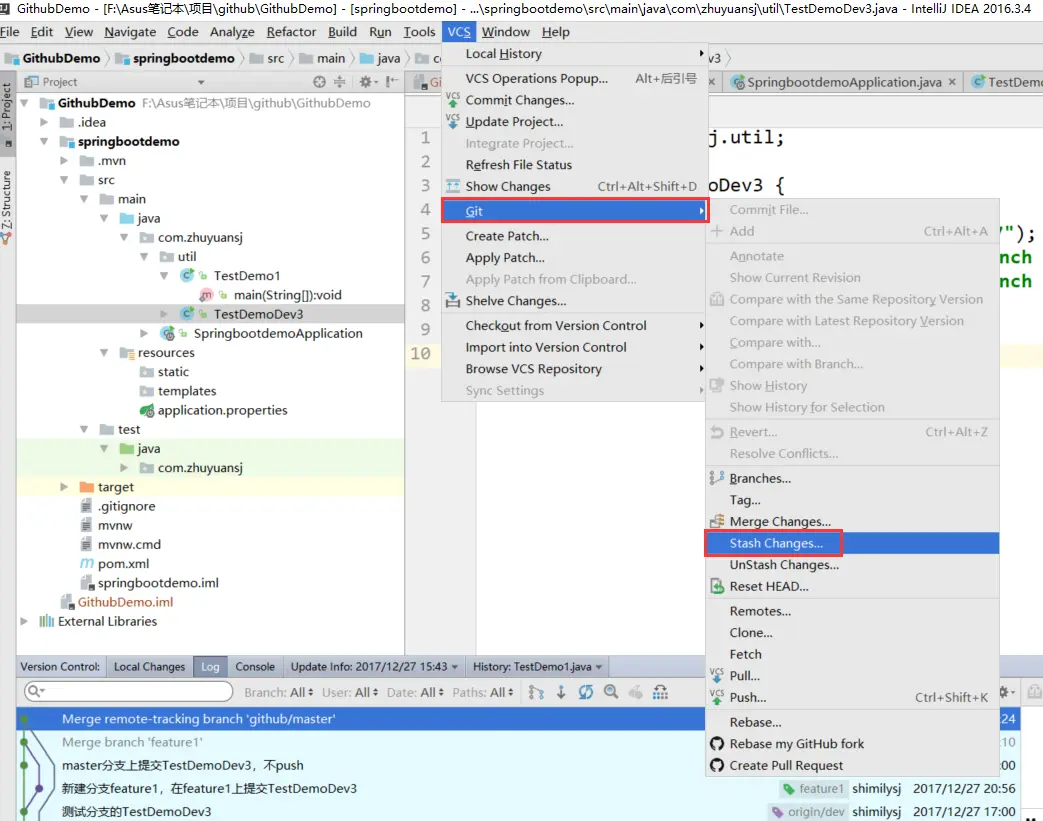This screenshot has width=1043, height=821.
Task: Collapse the src folder node
Action: pos(64,180)
